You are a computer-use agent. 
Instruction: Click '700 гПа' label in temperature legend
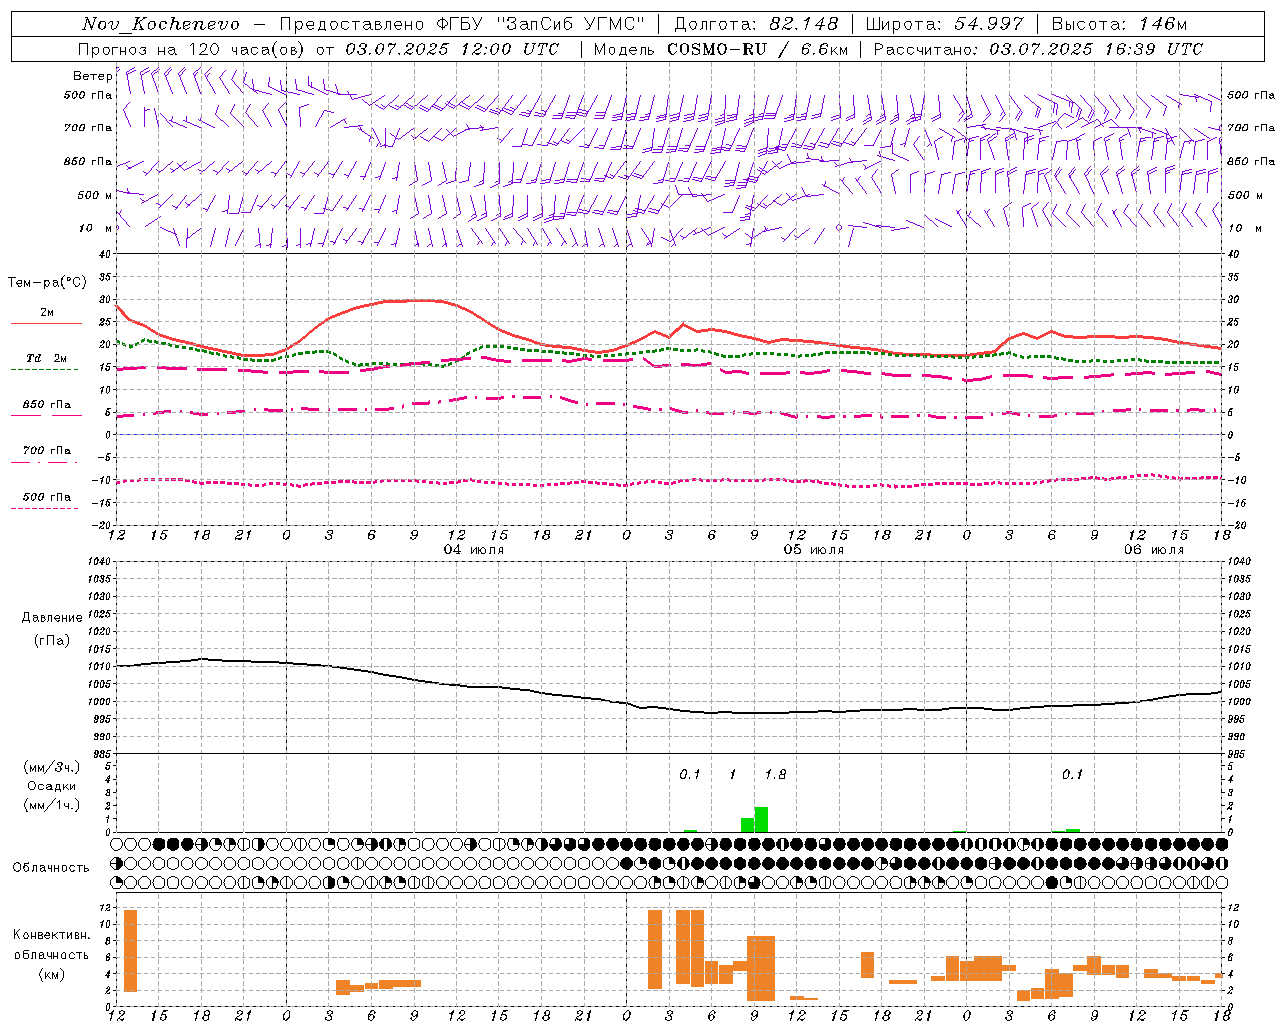[x=47, y=450]
